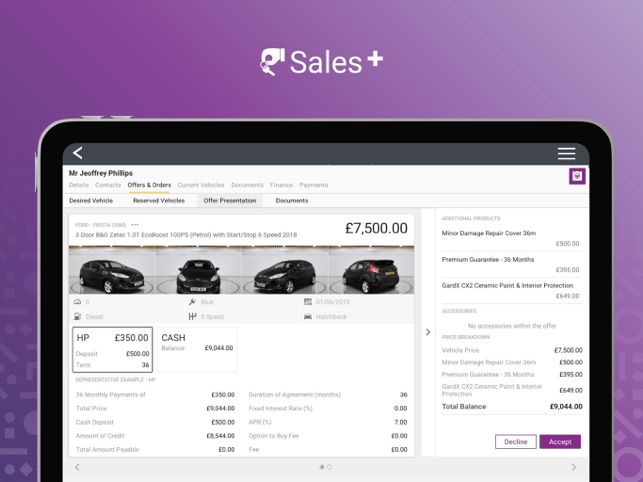
Task: View the second Fiesta front photo
Action: pos(198,270)
